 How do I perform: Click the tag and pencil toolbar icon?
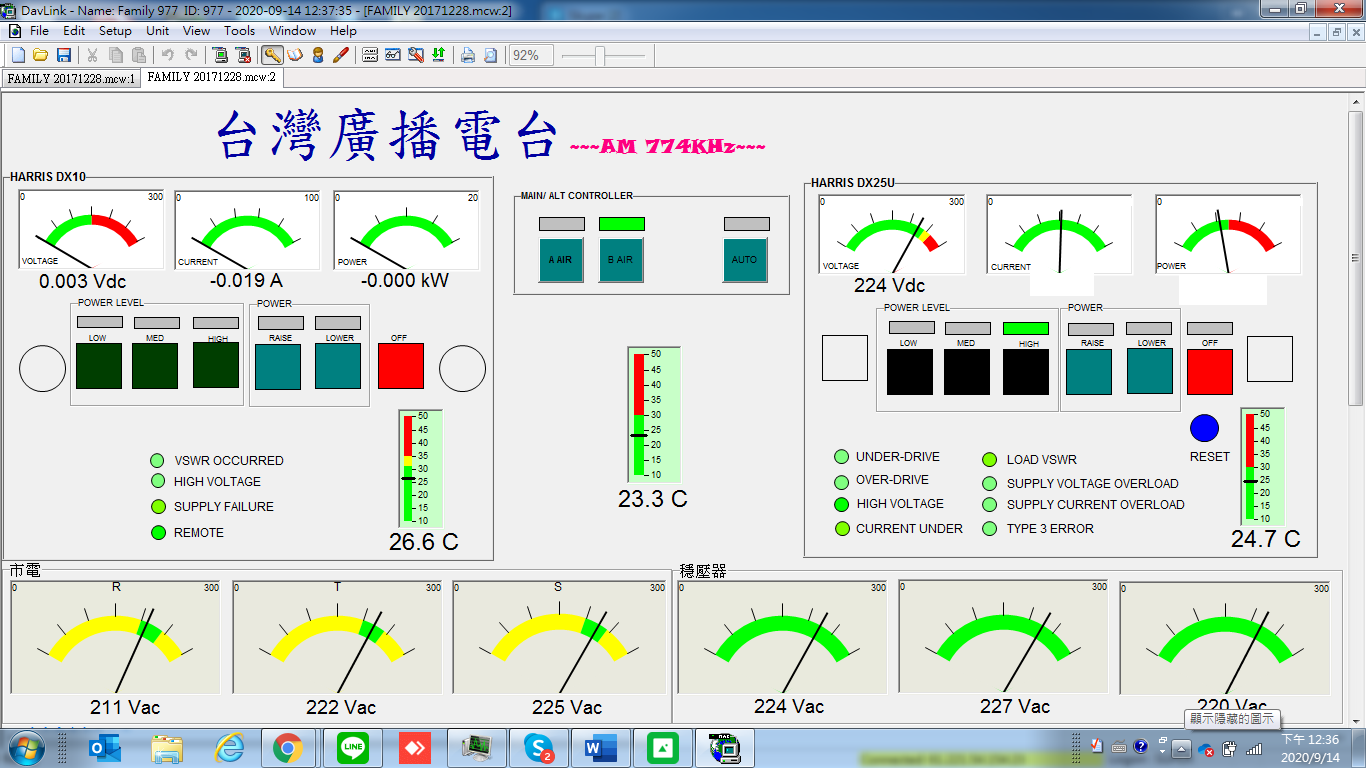pyautogui.click(x=416, y=55)
